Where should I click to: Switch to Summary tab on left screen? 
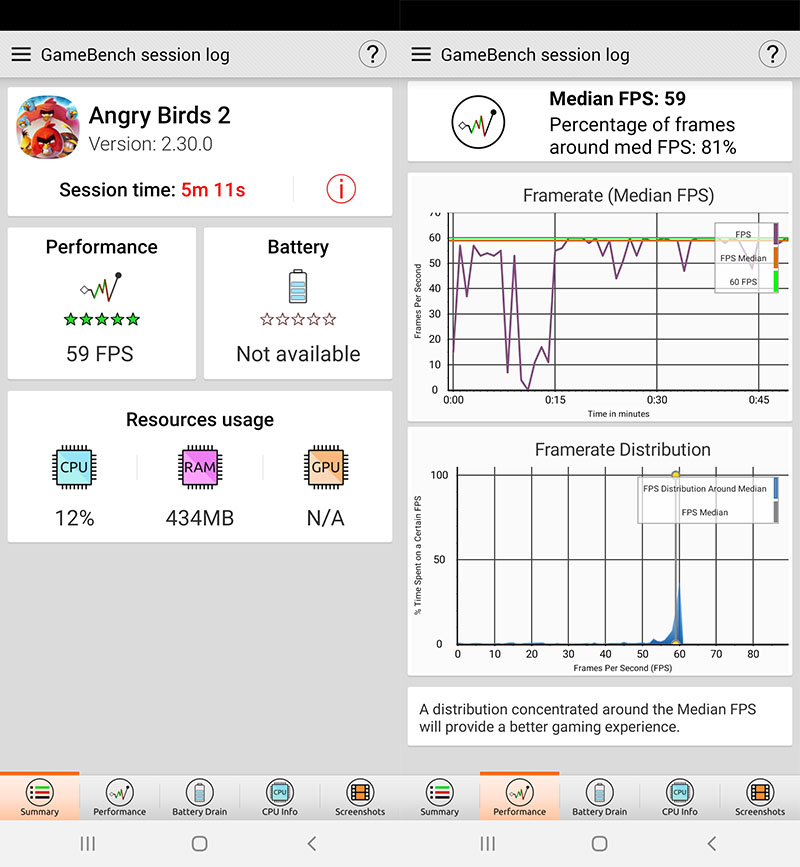point(39,796)
